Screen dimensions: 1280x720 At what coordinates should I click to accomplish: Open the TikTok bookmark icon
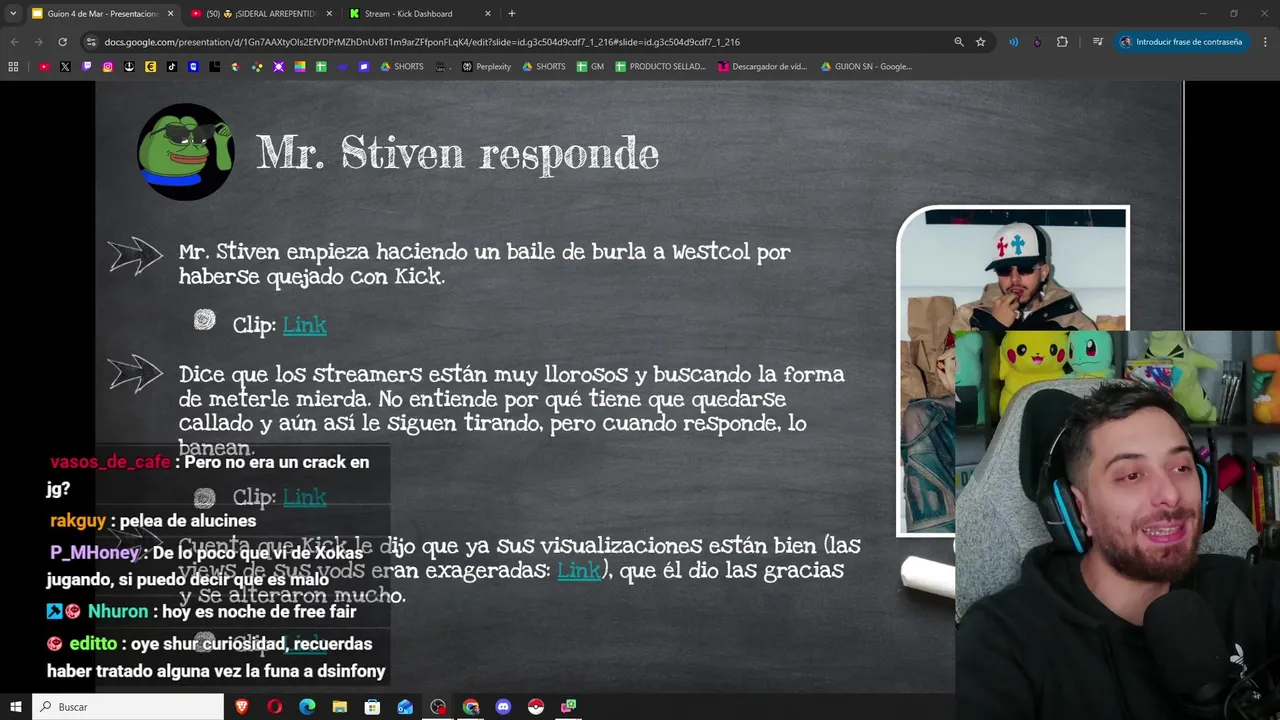[172, 67]
